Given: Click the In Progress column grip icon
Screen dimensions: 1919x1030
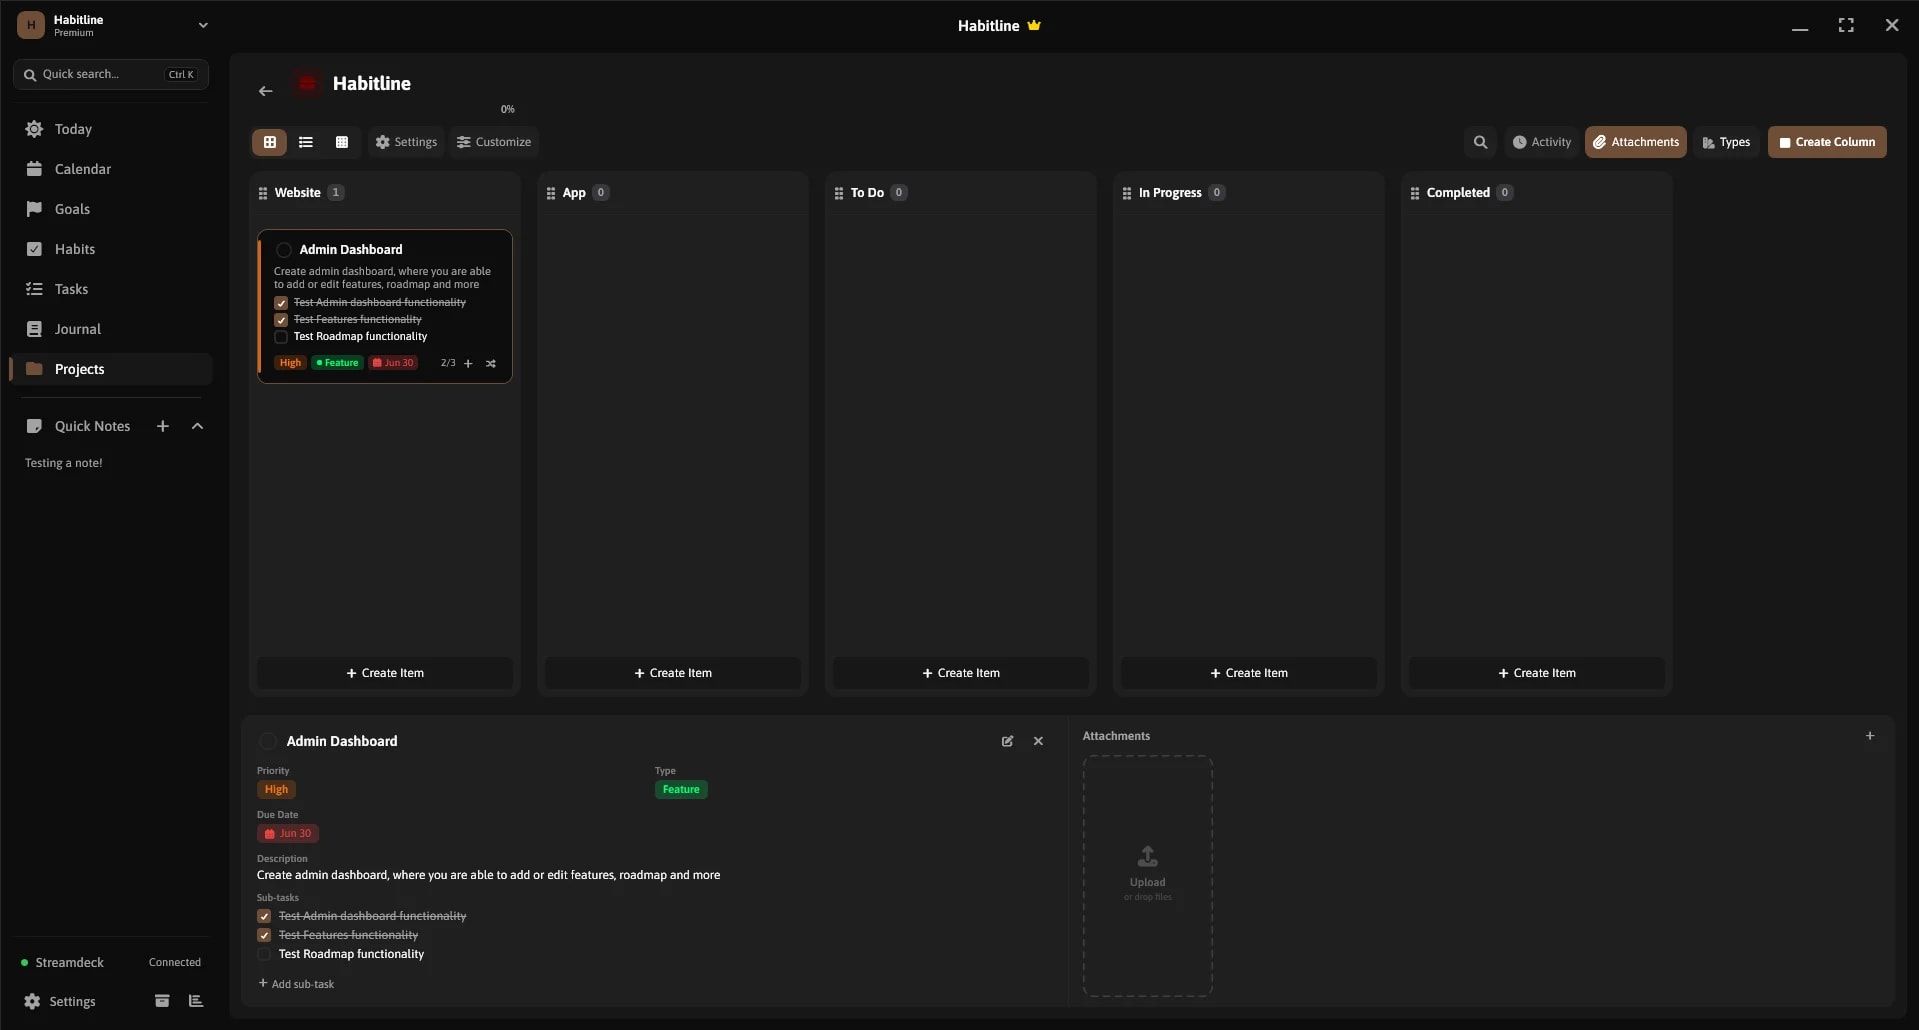Looking at the screenshot, I should click(x=1126, y=193).
